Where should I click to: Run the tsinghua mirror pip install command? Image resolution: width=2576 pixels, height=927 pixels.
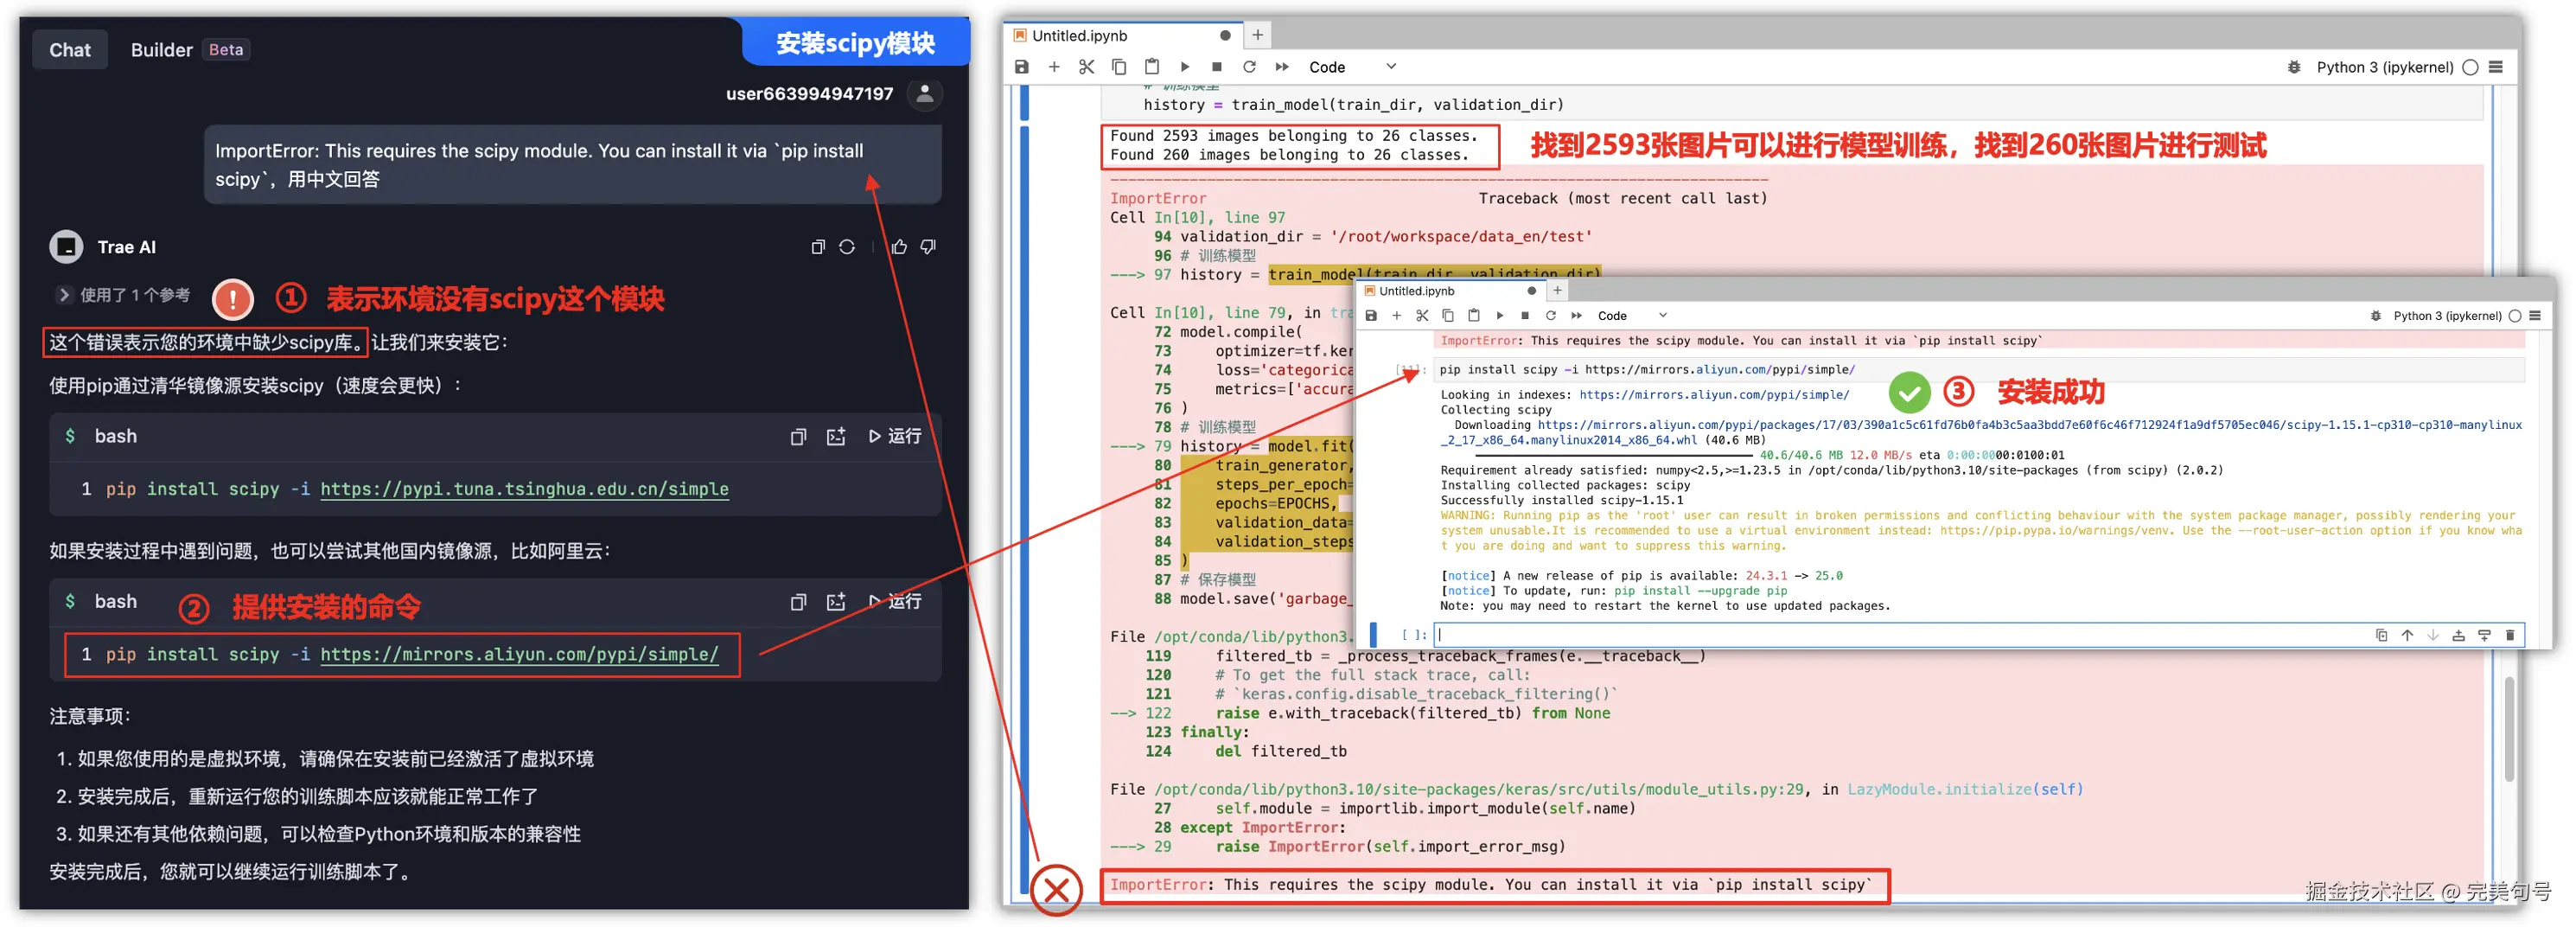click(895, 437)
